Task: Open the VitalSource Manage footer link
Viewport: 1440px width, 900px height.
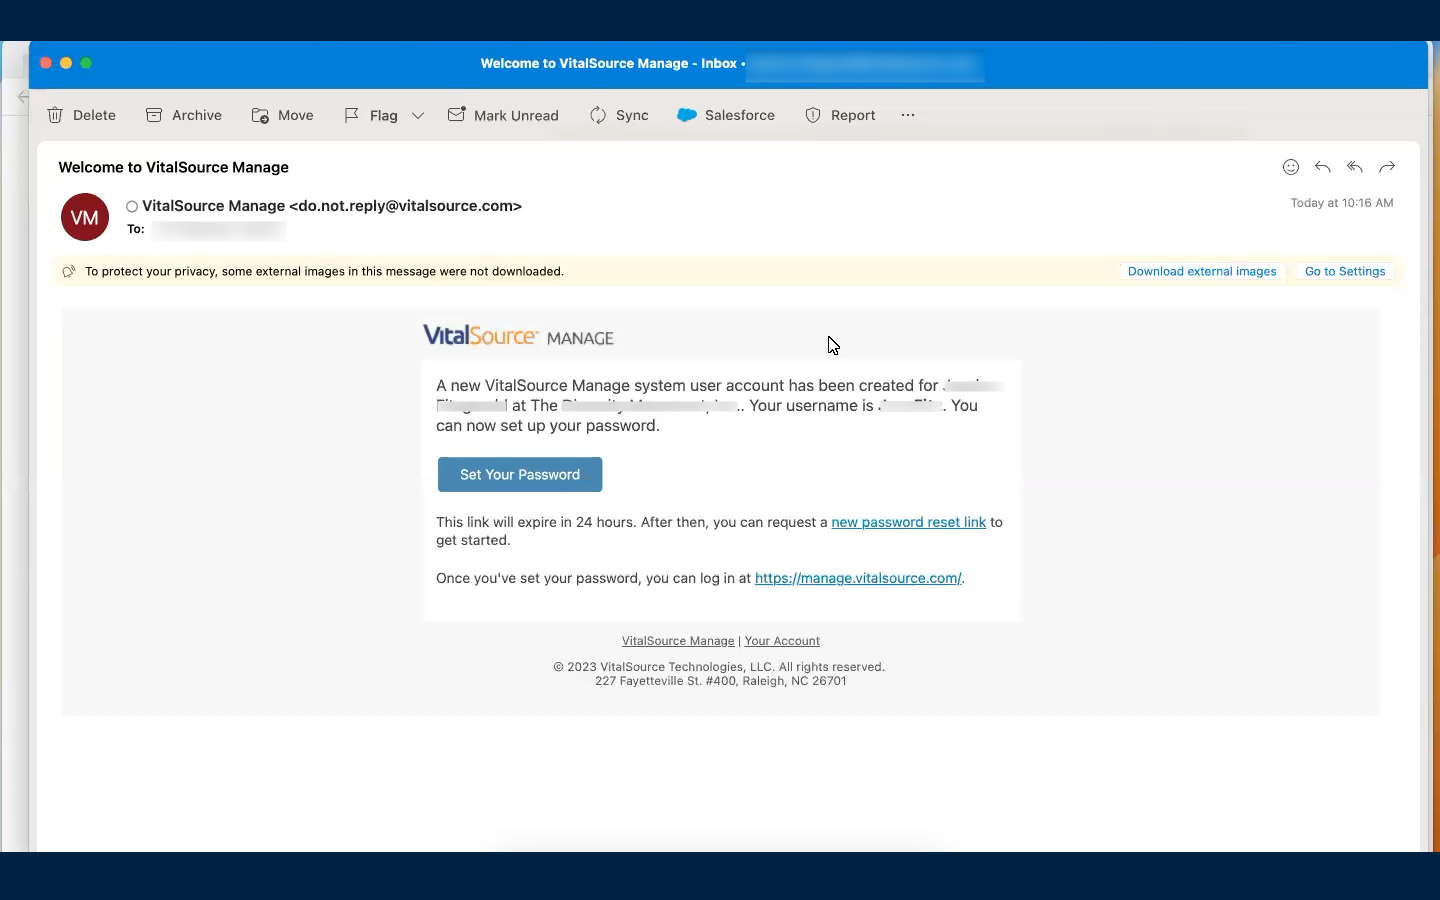Action: 678,641
